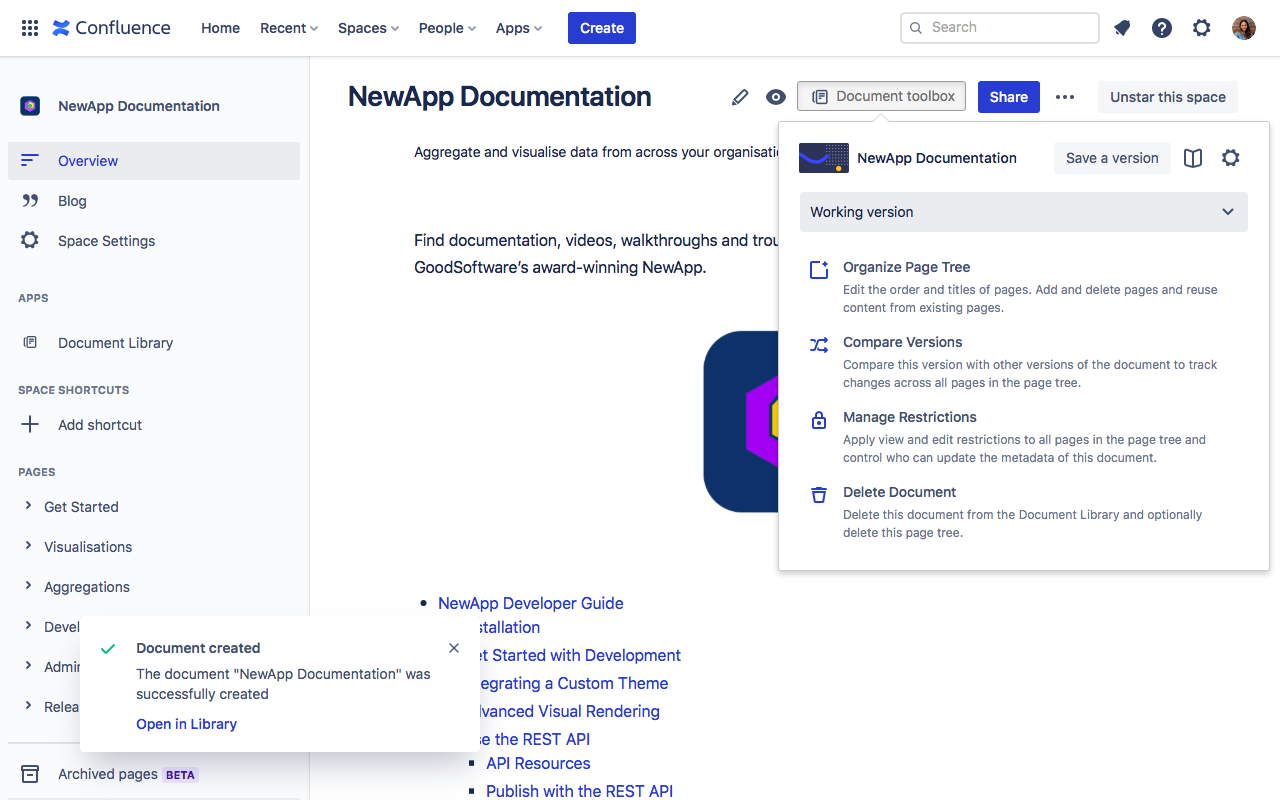Expand the Visualisations page tree item

(28, 546)
